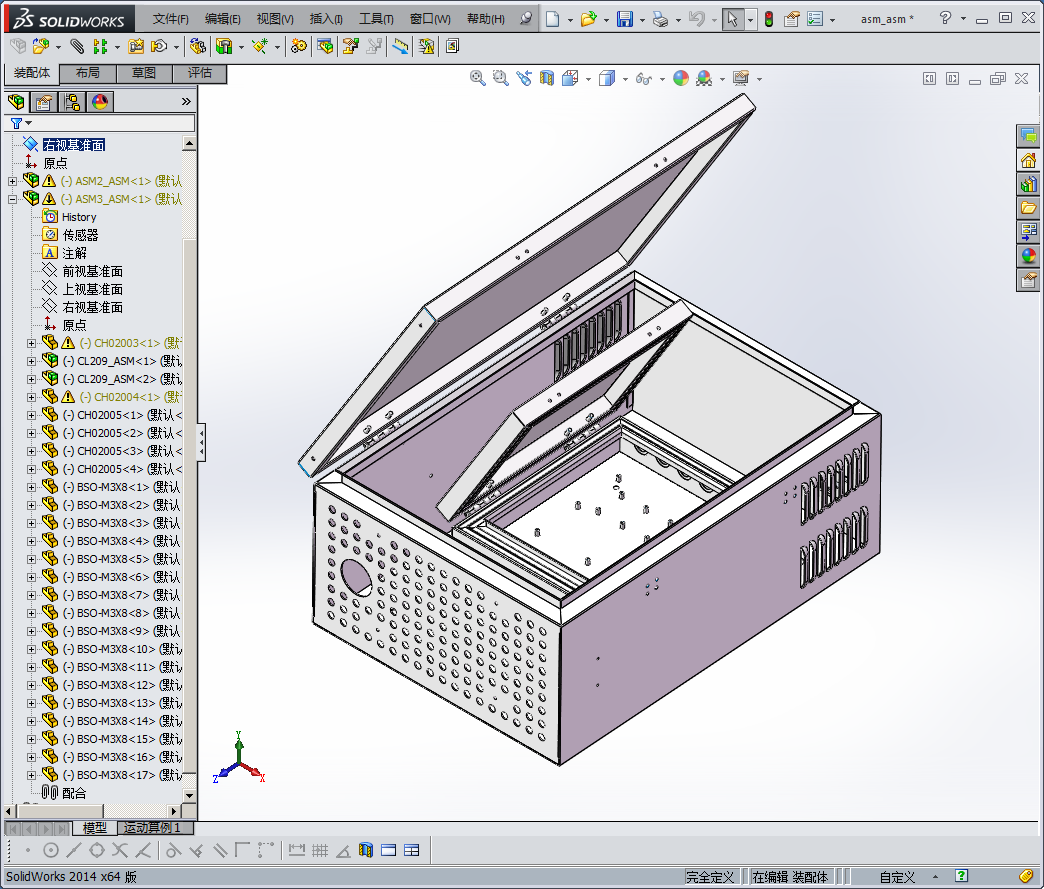Click the Assembly Features icon

coord(224,46)
